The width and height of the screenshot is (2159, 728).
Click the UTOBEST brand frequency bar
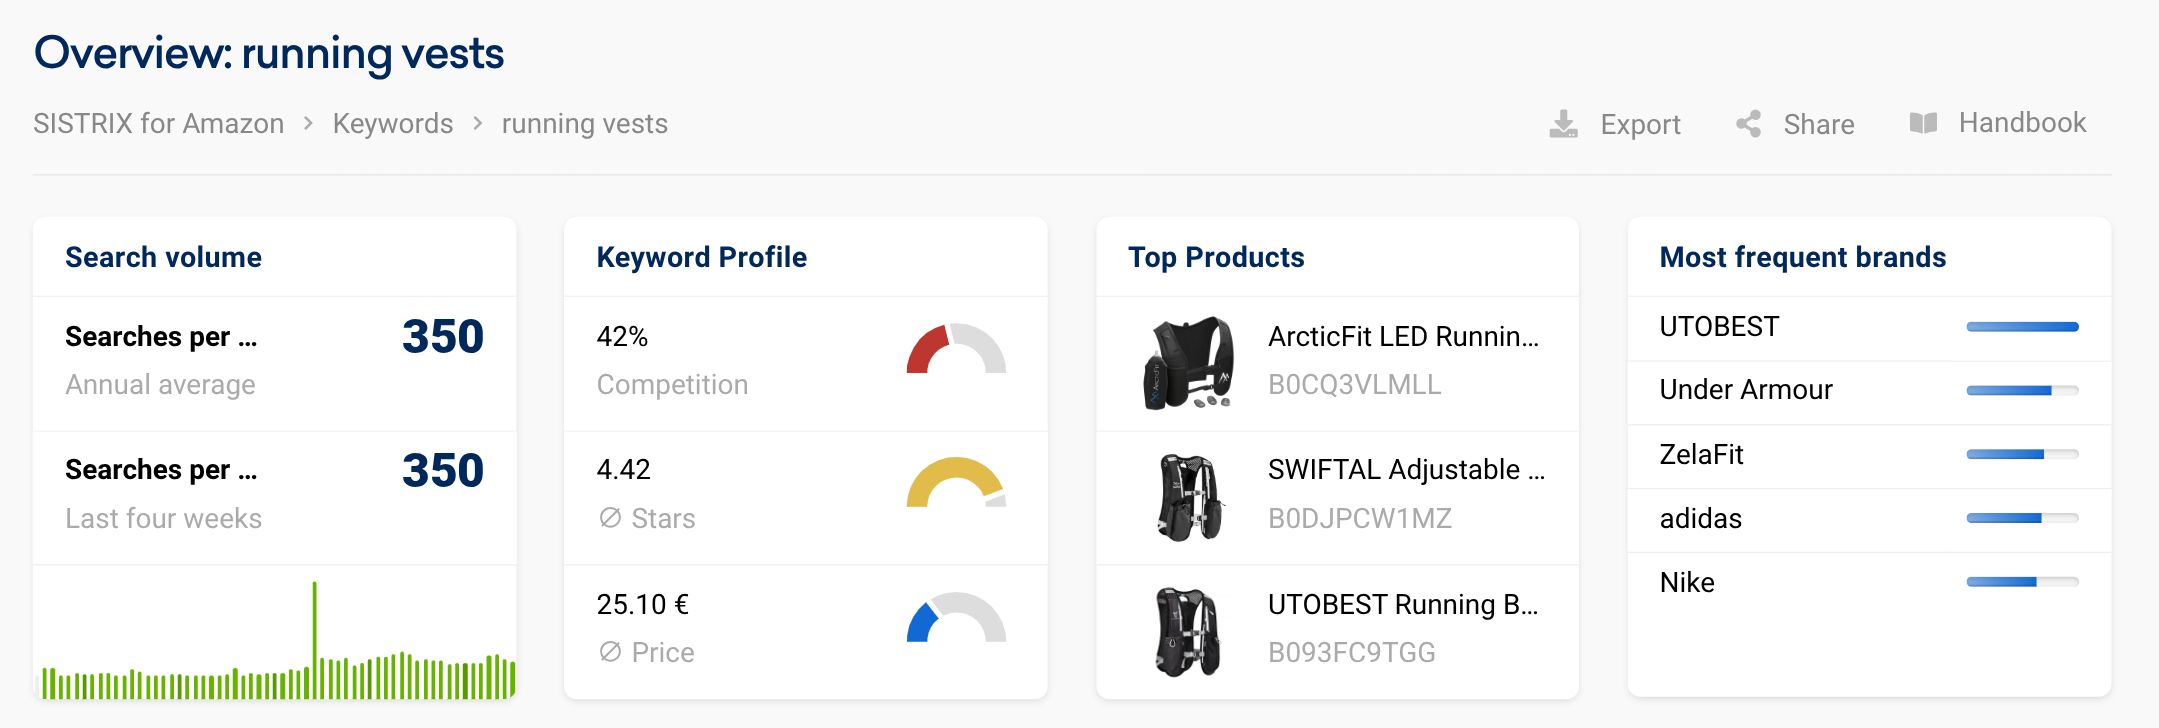click(x=2022, y=327)
